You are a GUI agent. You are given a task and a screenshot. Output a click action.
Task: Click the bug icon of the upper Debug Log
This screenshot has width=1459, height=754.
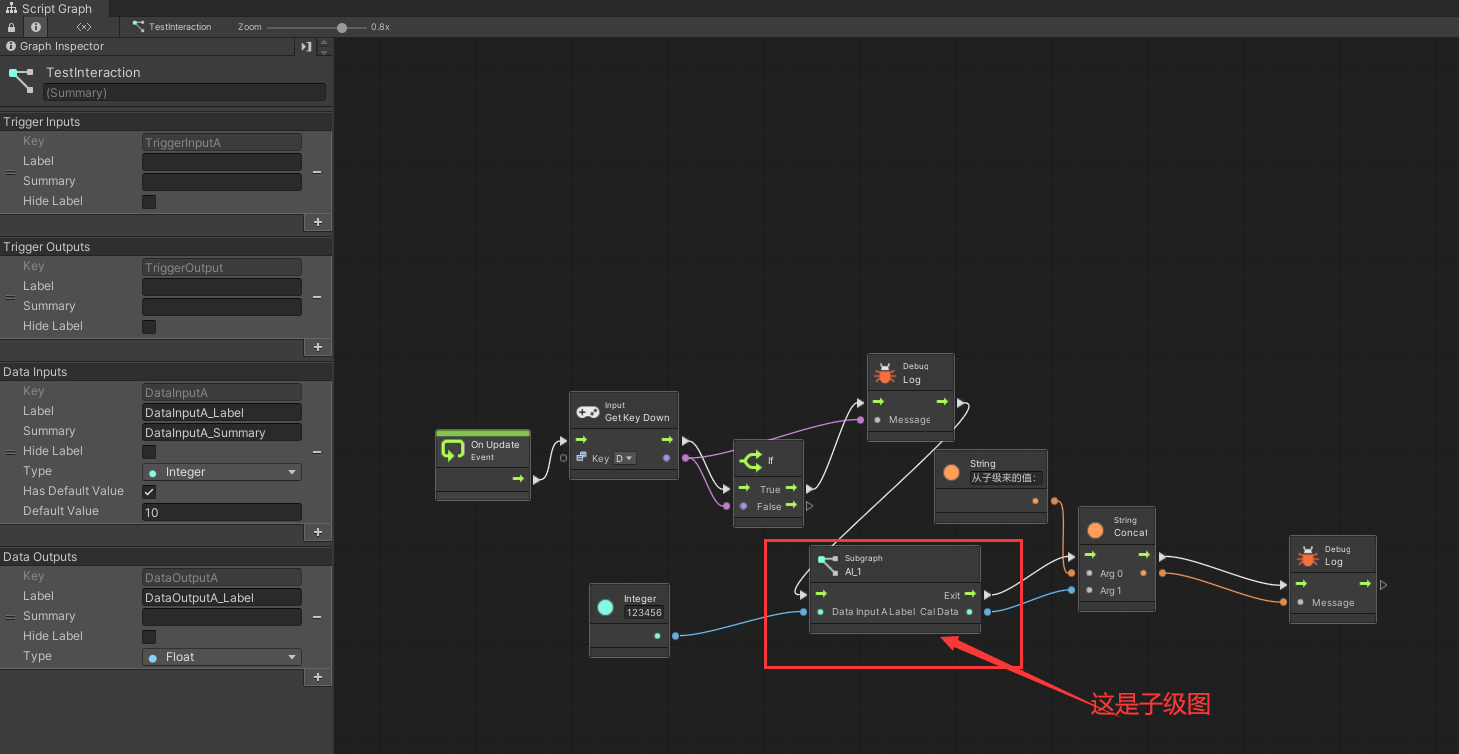pos(884,373)
